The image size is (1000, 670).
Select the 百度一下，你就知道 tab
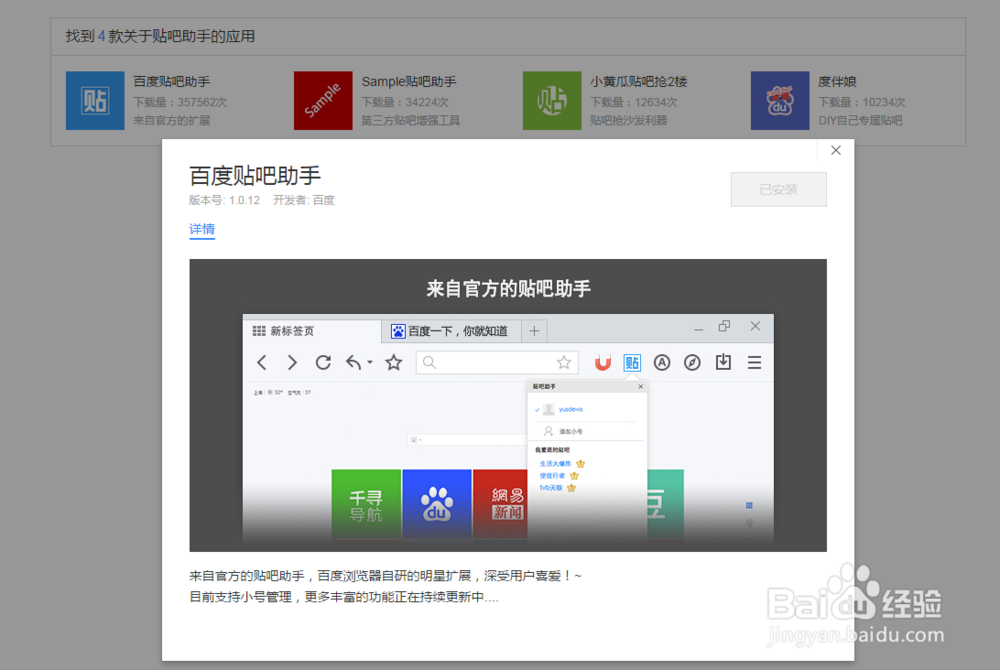pyautogui.click(x=452, y=331)
